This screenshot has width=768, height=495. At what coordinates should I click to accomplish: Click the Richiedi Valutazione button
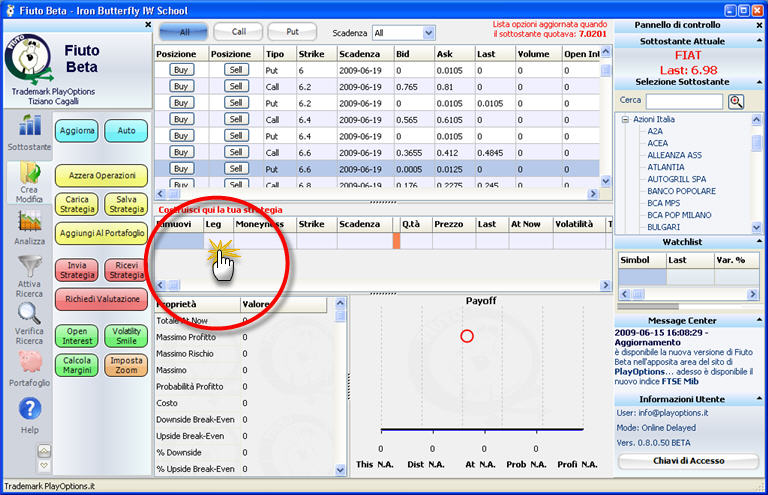pos(102,299)
